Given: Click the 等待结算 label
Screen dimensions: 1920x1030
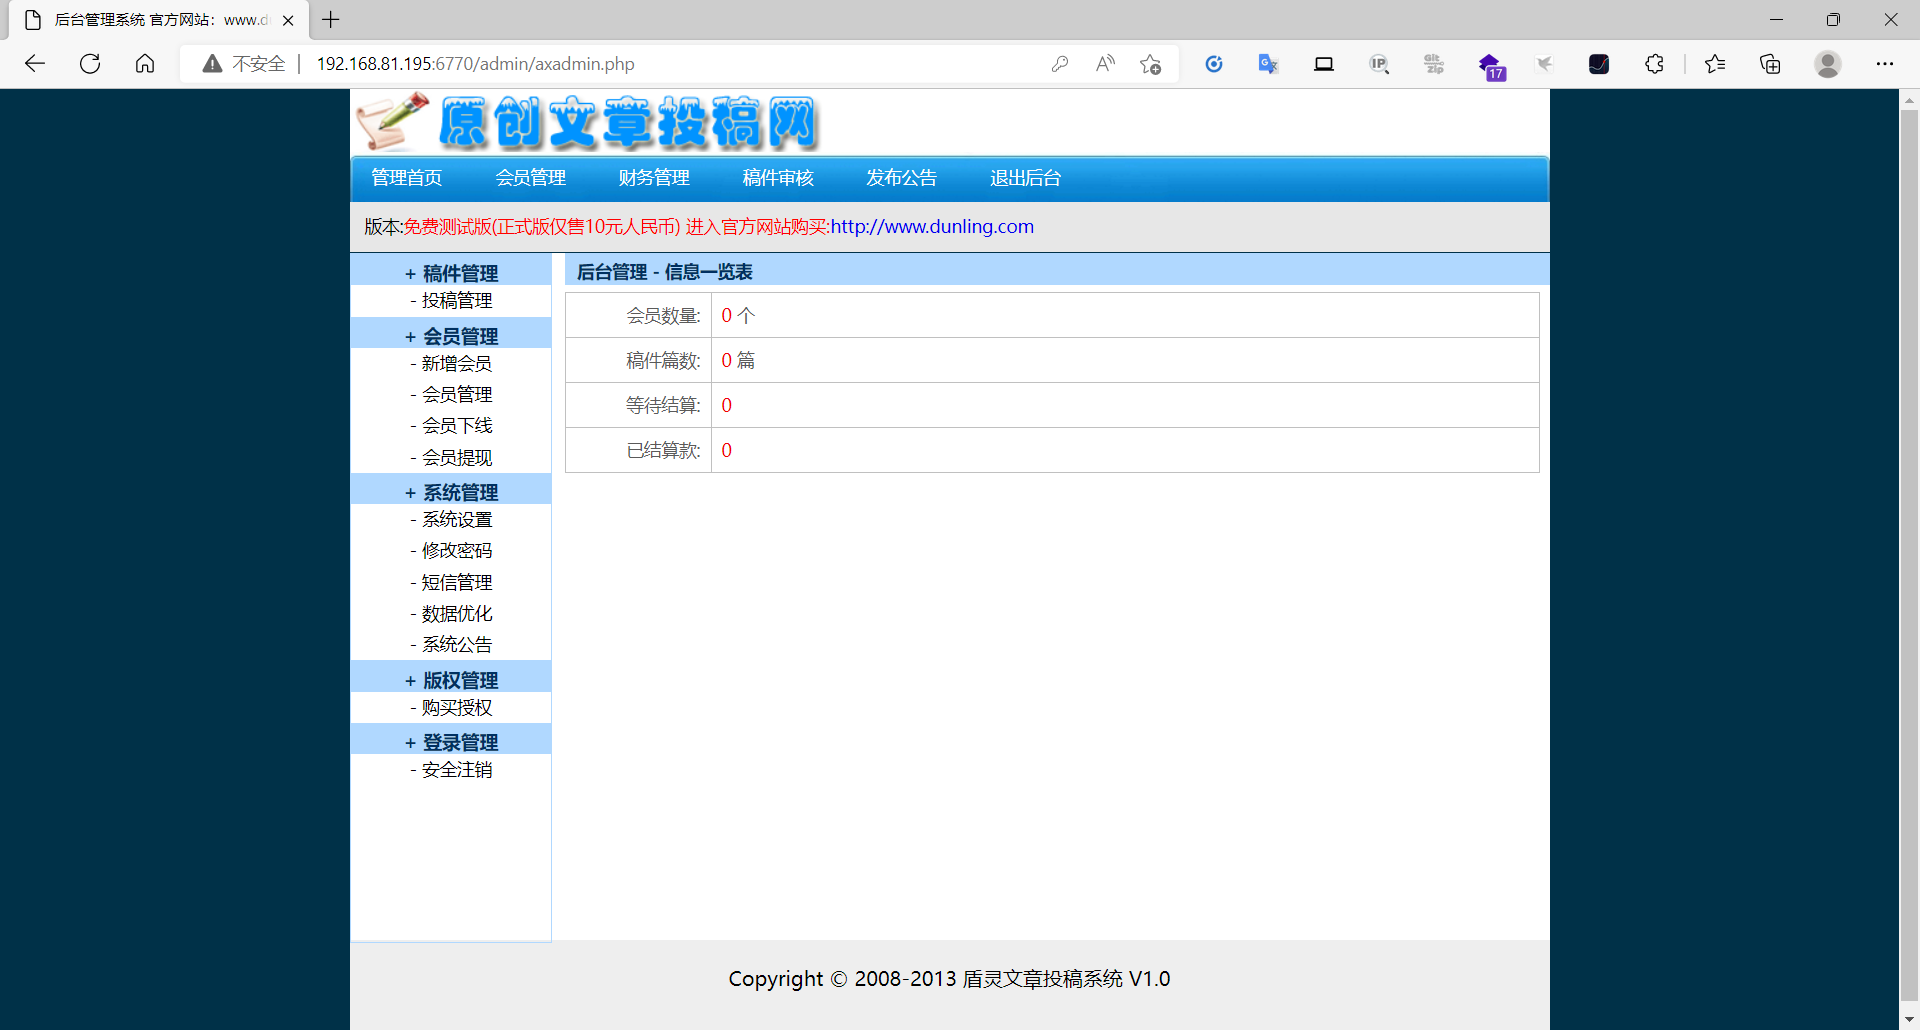Looking at the screenshot, I should 663,406.
